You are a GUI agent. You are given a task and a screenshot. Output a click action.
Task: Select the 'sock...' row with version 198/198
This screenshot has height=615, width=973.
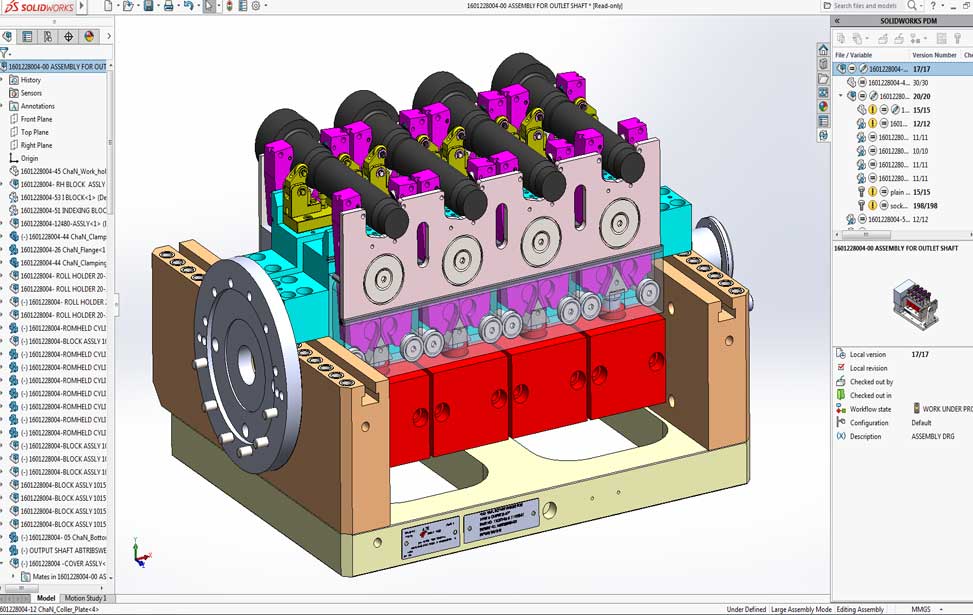click(x=902, y=205)
